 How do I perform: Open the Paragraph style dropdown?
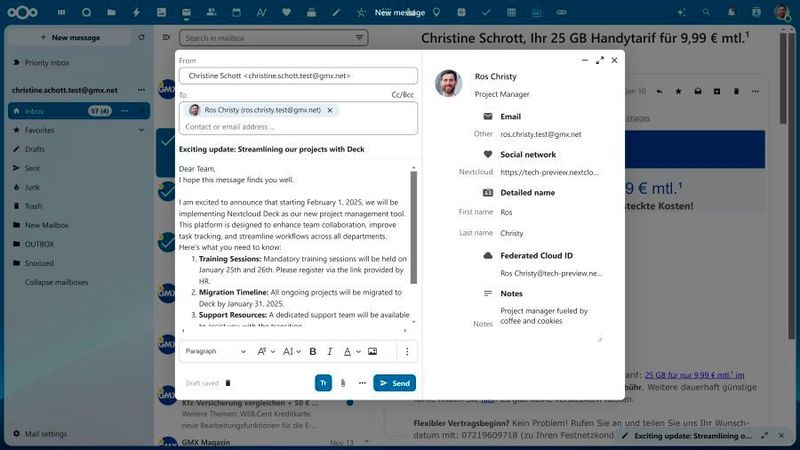215,352
